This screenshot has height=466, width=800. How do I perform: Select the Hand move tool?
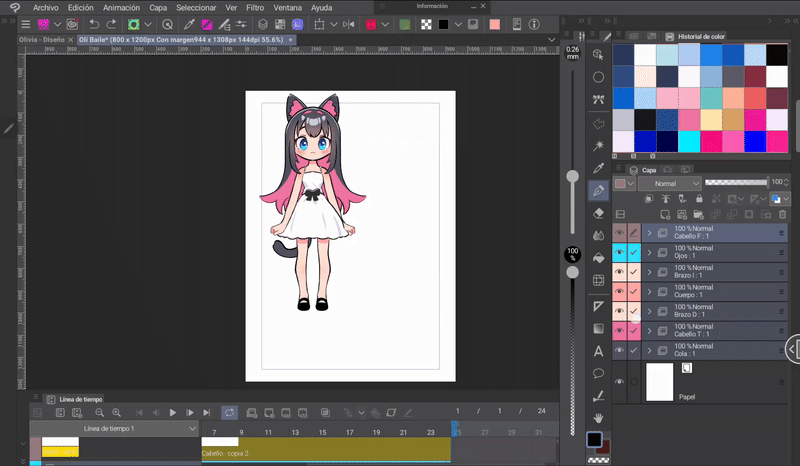pos(599,417)
